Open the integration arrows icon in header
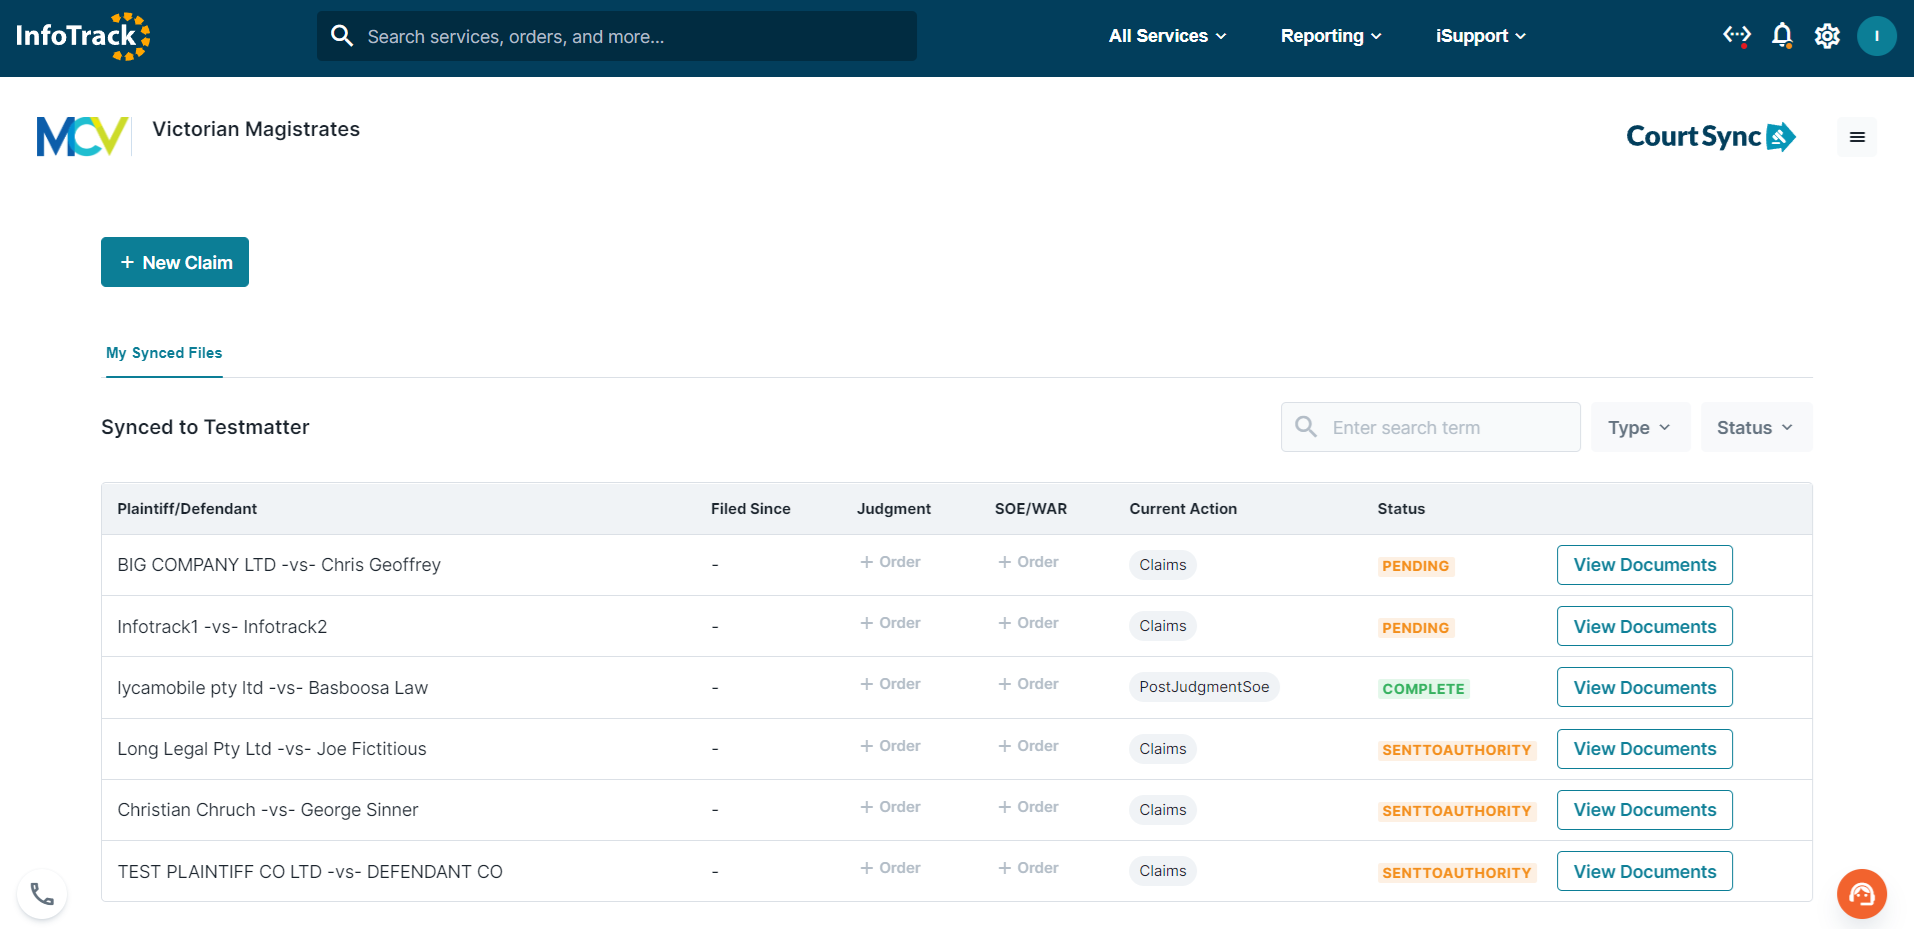Image resolution: width=1914 pixels, height=929 pixels. click(x=1737, y=36)
